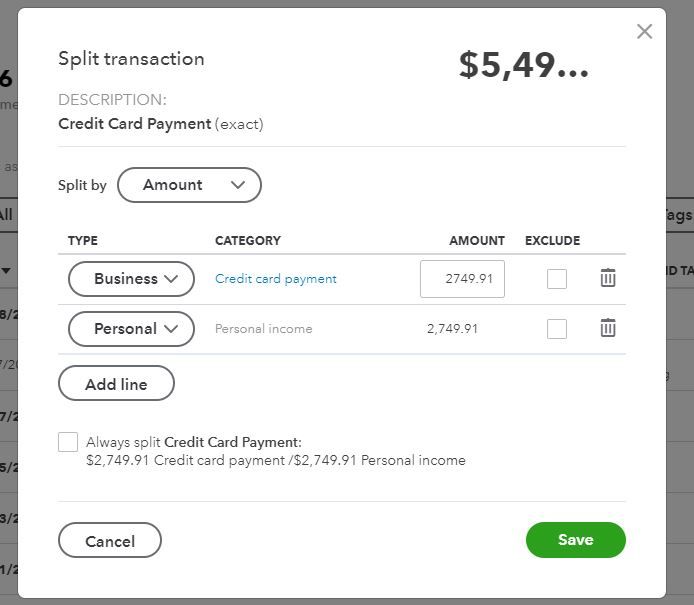The height and width of the screenshot is (605, 694).
Task: Enable always split Credit Card Payment
Action: [x=68, y=442]
